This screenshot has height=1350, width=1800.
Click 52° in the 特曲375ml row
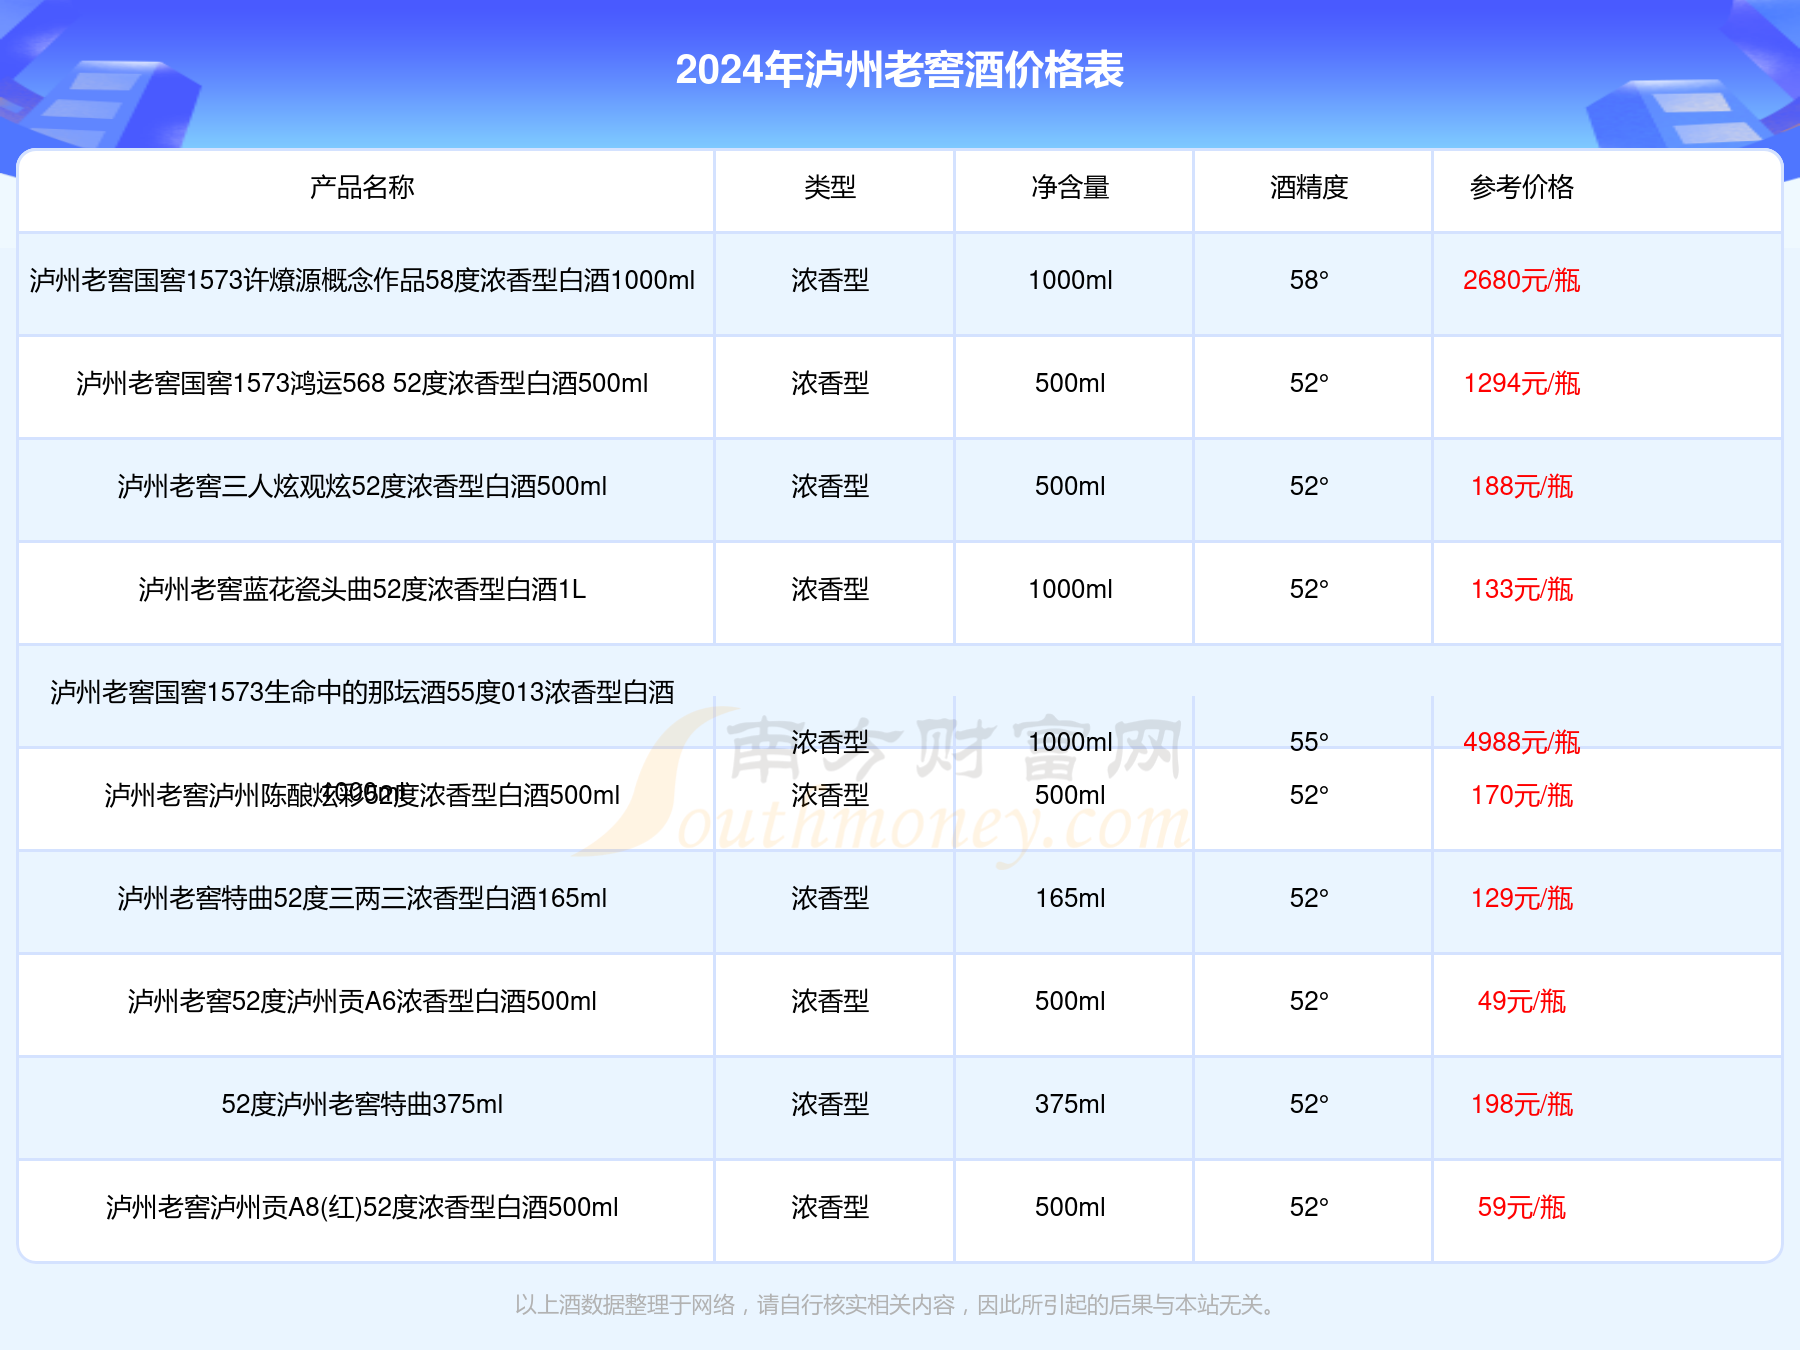(1309, 1104)
